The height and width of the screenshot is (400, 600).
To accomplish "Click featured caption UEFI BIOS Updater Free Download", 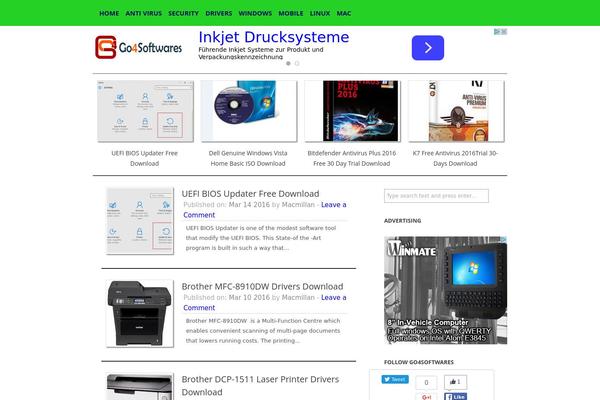I will click(x=145, y=158).
